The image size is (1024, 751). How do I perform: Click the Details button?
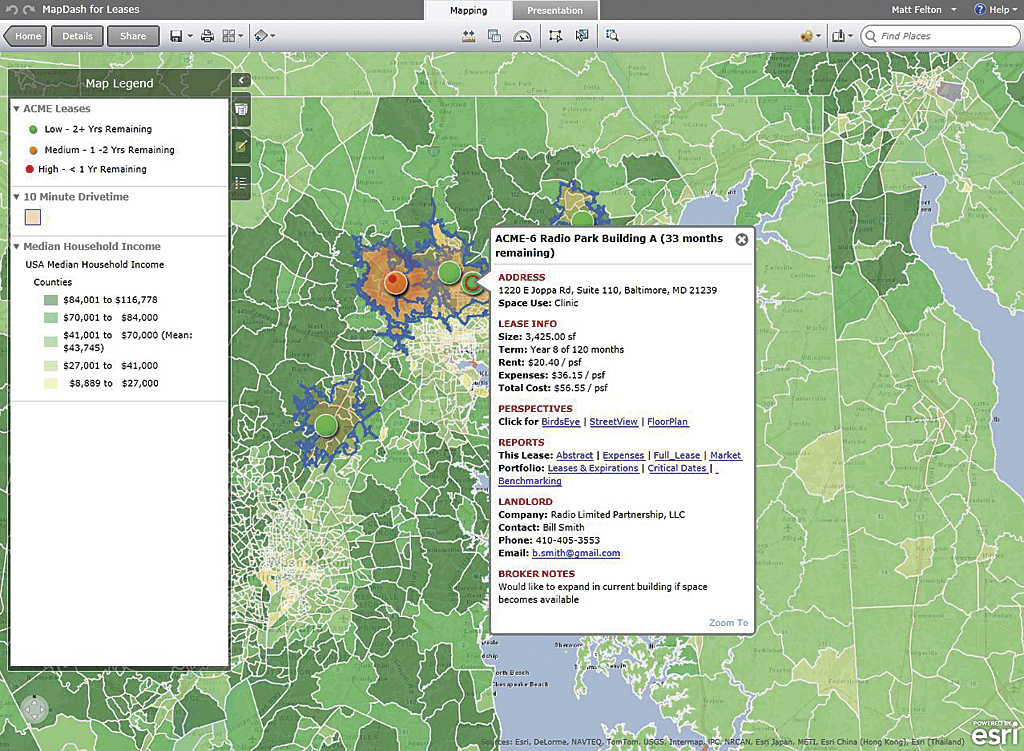click(77, 36)
